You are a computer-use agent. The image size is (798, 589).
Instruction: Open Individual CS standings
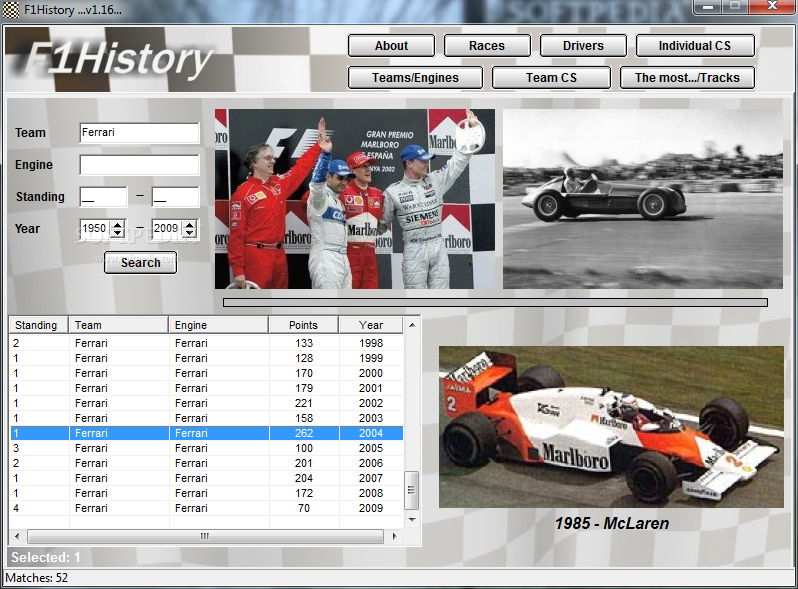tap(695, 46)
